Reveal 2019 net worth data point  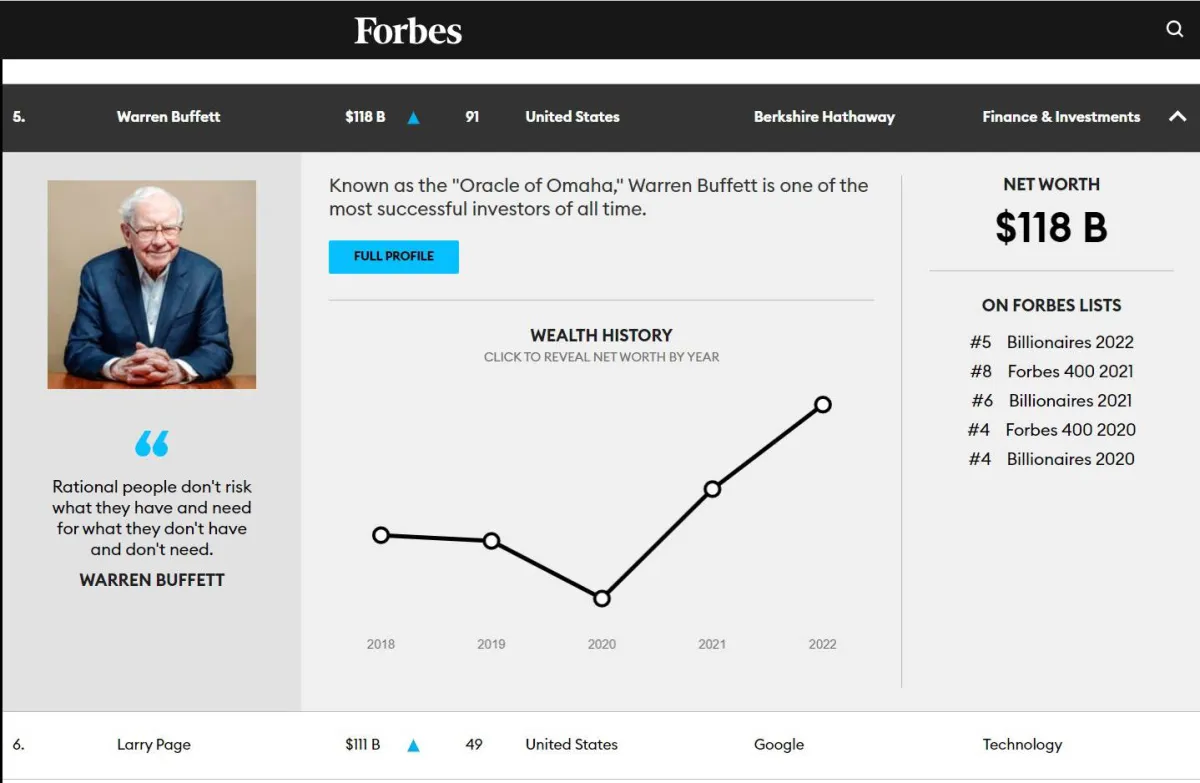(491, 541)
